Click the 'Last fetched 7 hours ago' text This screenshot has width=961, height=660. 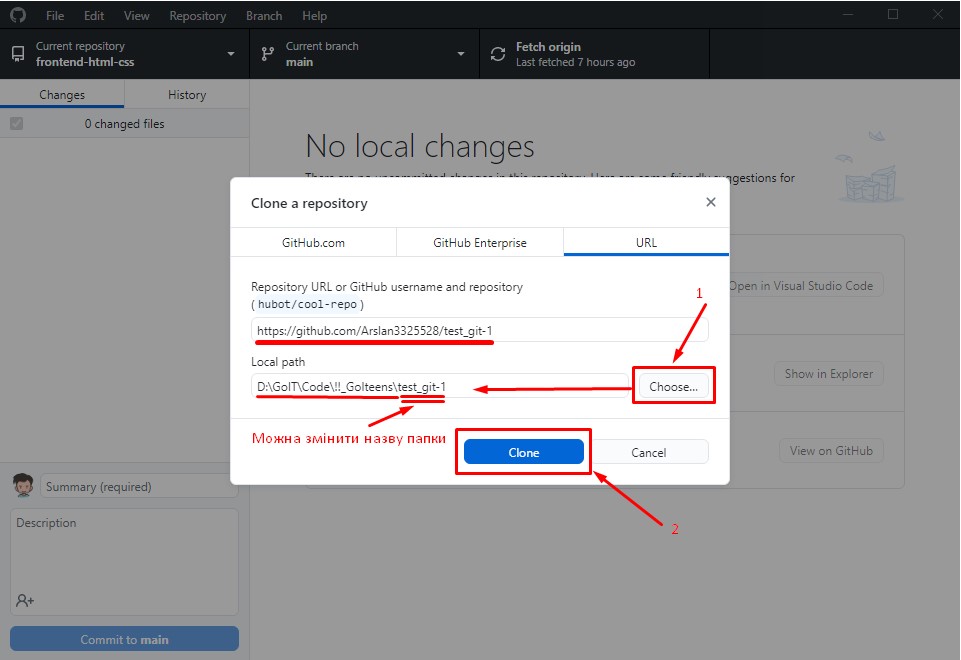(575, 62)
